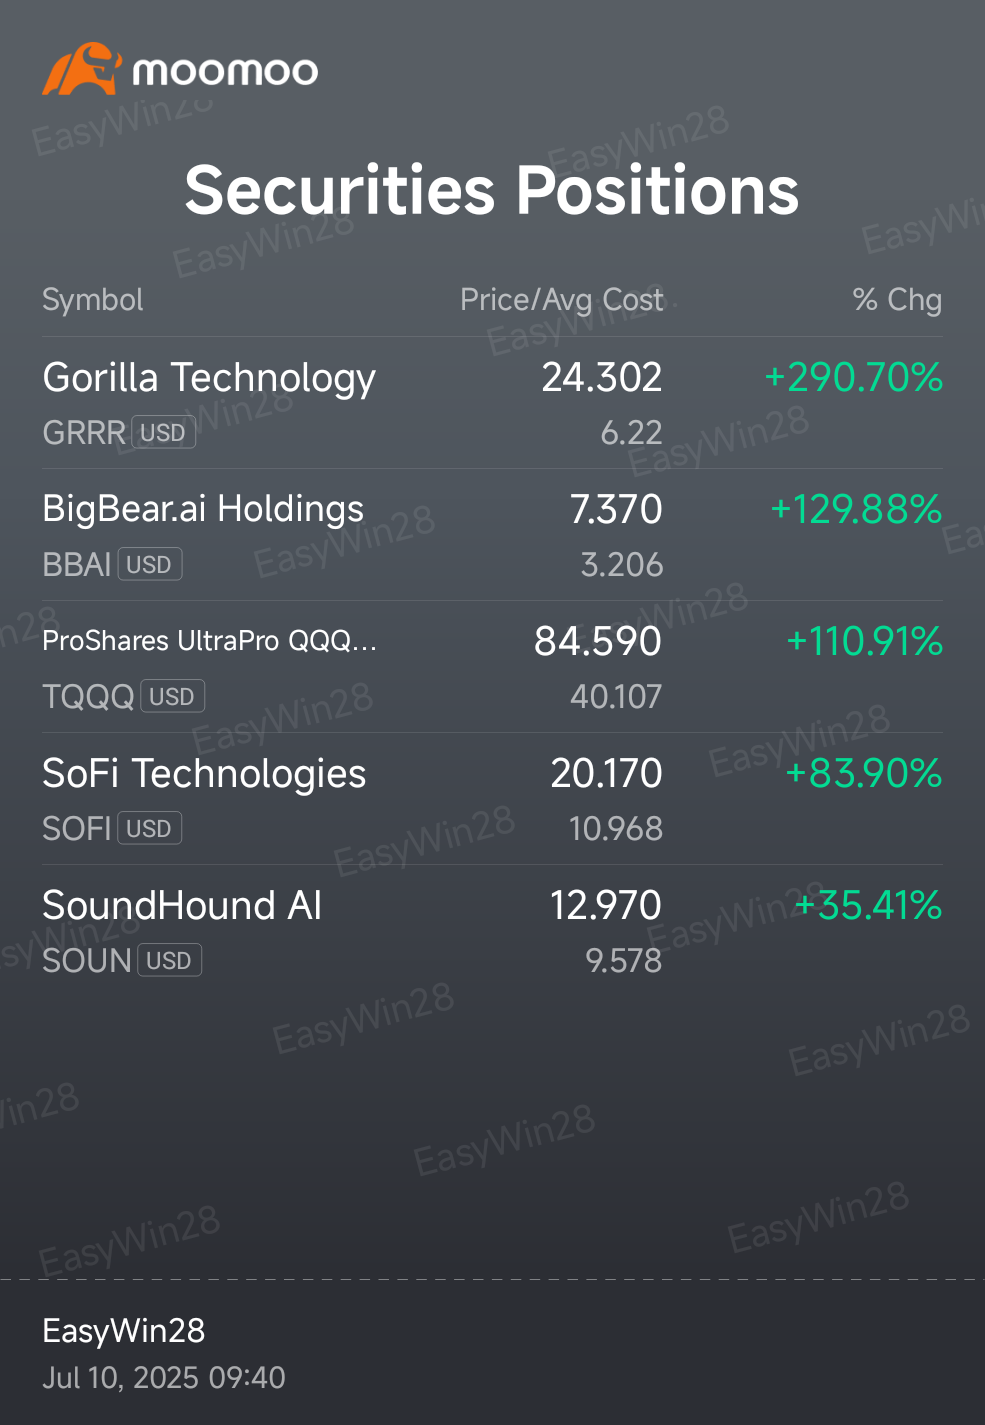Click the moomoo bull logo icon
The width and height of the screenshot is (985, 1425).
pyautogui.click(x=82, y=69)
